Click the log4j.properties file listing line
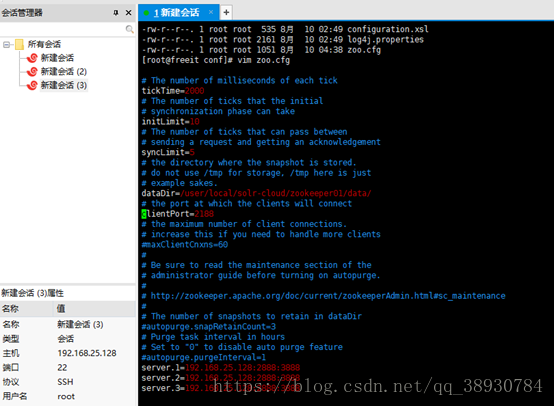 point(283,39)
